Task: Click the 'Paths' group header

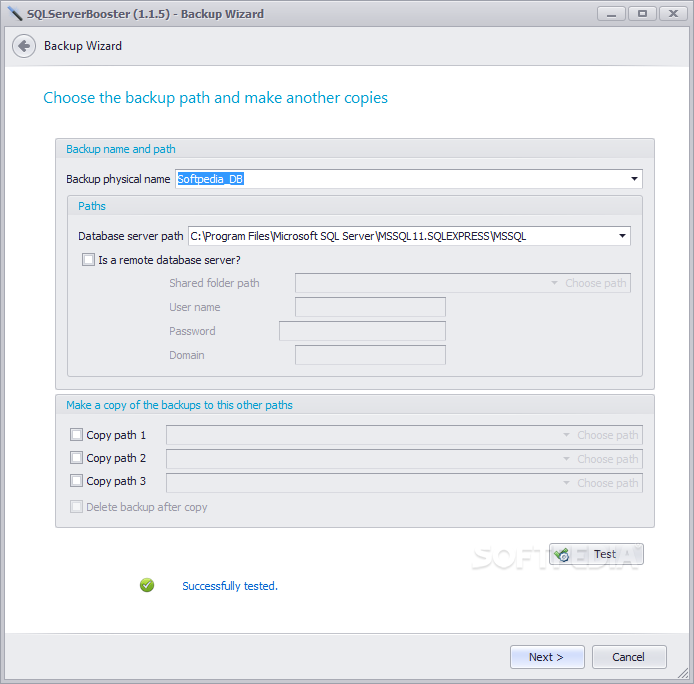Action: click(x=92, y=206)
